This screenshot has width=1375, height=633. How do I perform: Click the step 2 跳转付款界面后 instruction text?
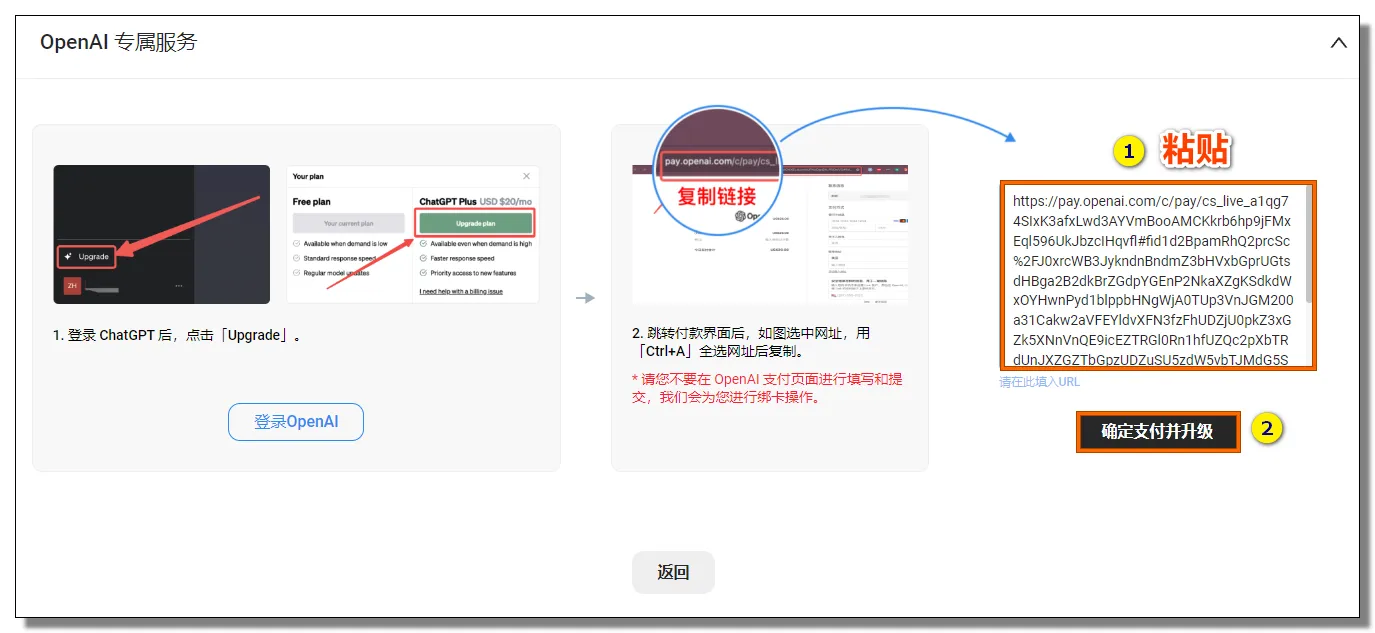(751, 342)
